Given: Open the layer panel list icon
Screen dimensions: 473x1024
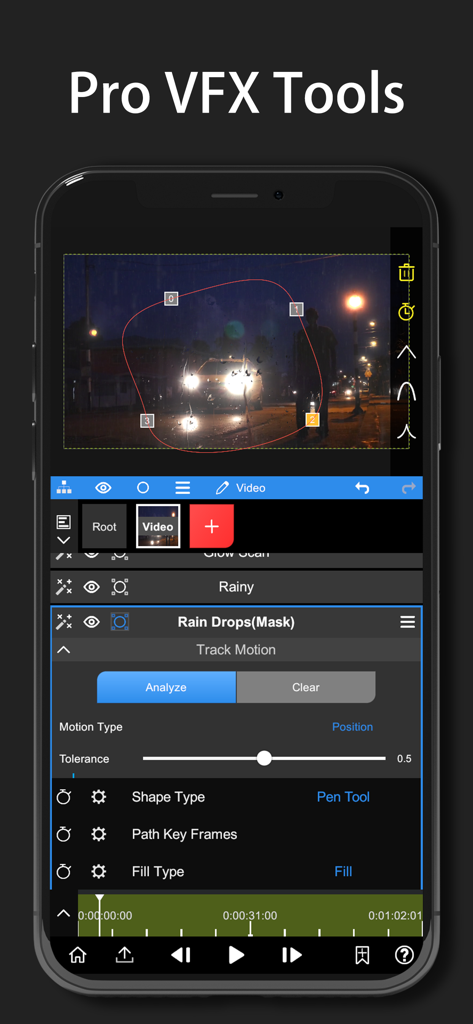Looking at the screenshot, I should 63,522.
